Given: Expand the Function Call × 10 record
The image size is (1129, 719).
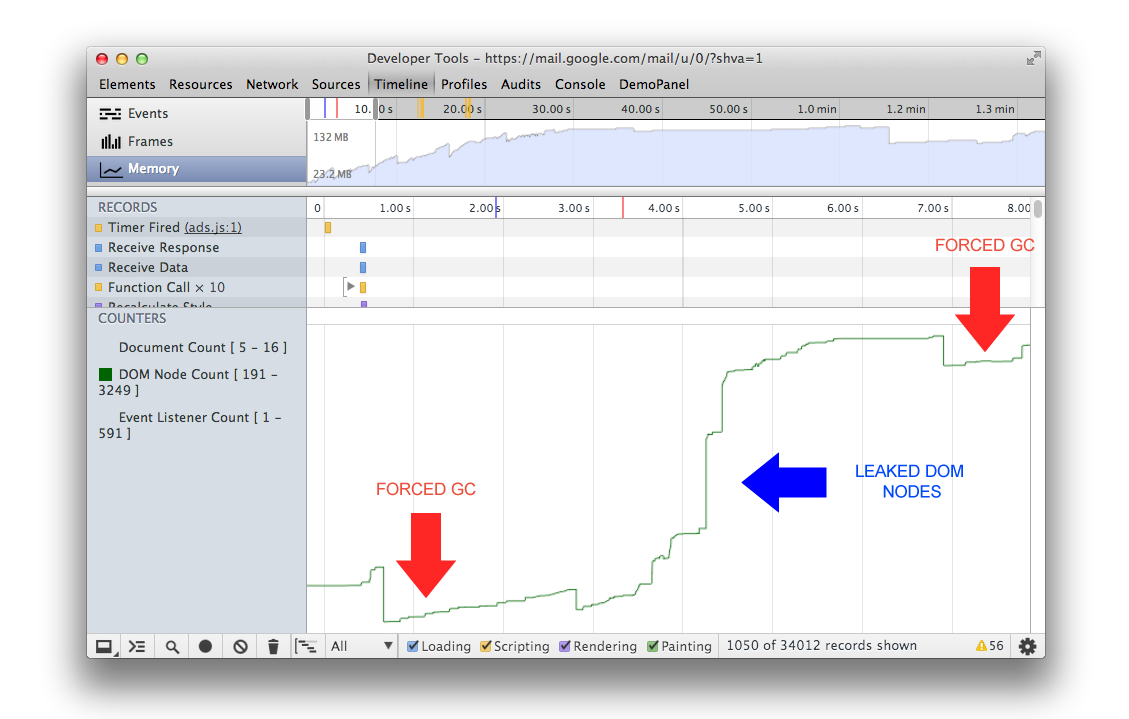Looking at the screenshot, I should (351, 286).
